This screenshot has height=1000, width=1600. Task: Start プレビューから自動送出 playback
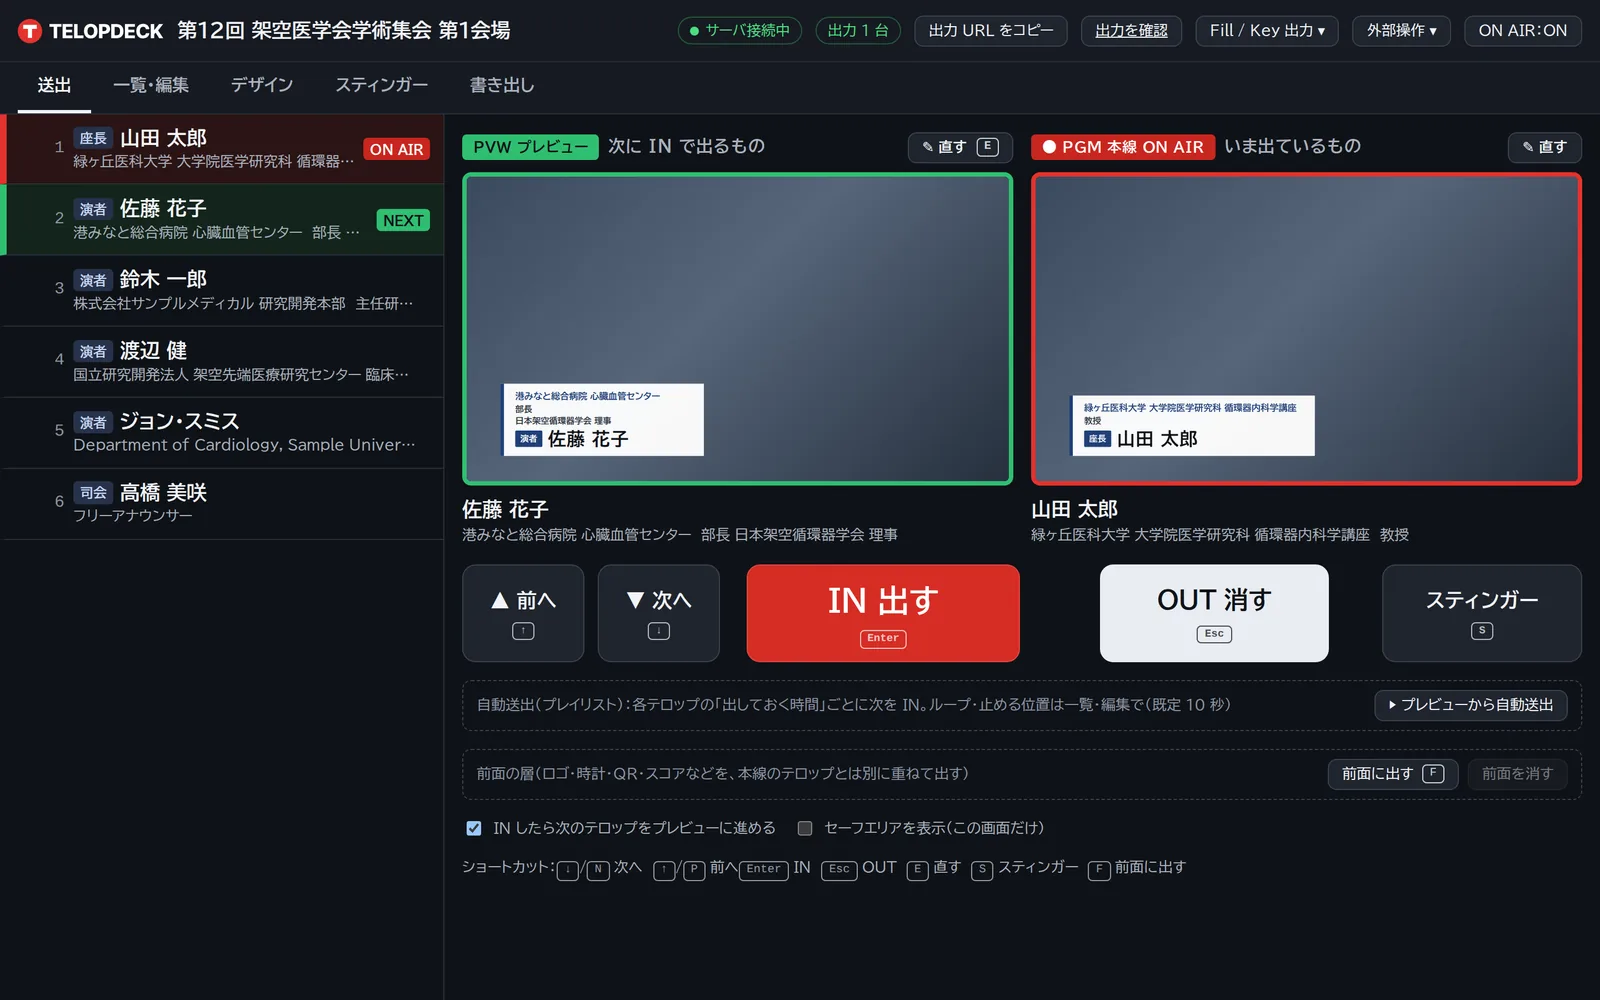click(x=1471, y=705)
